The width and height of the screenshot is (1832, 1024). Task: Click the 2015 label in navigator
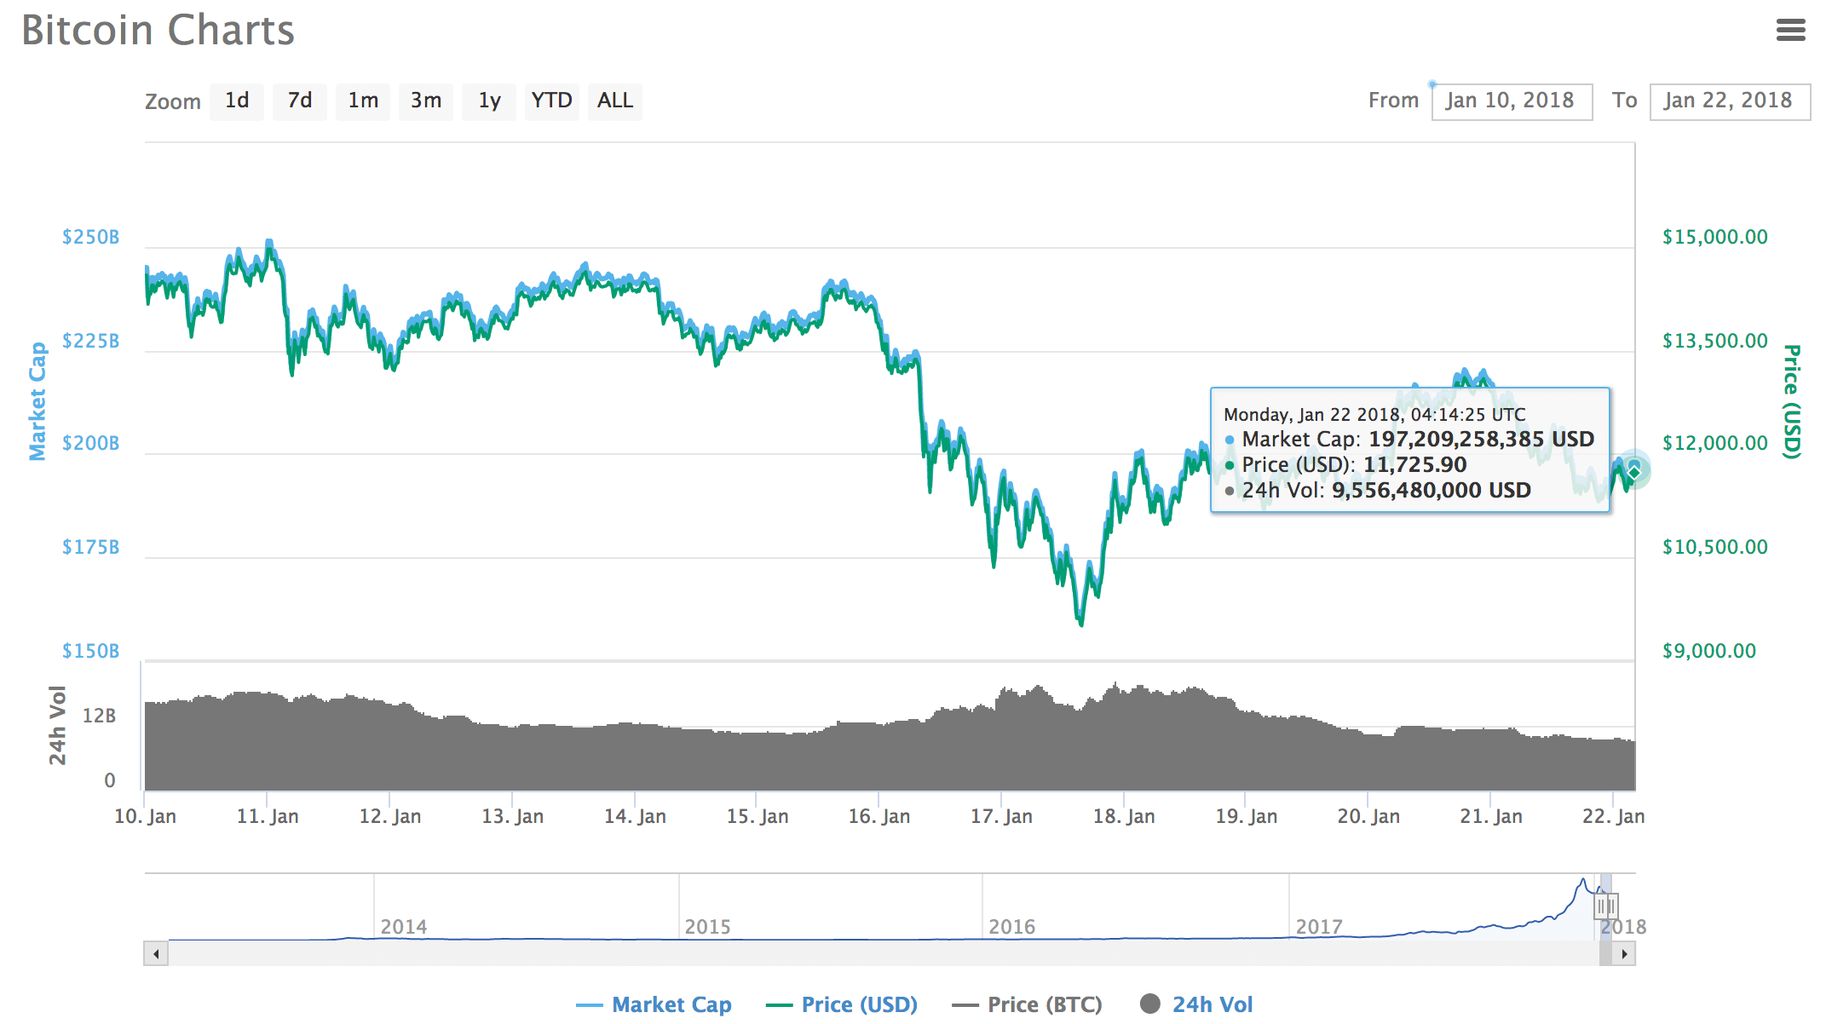708,927
